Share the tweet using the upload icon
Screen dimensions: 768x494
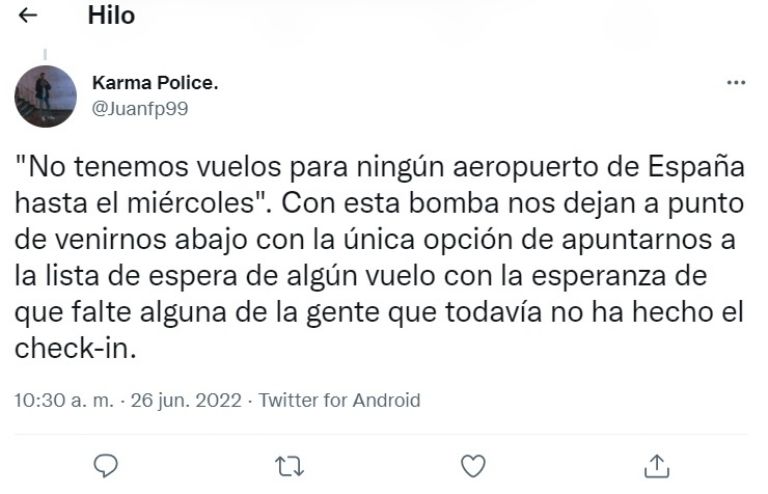[656, 465]
